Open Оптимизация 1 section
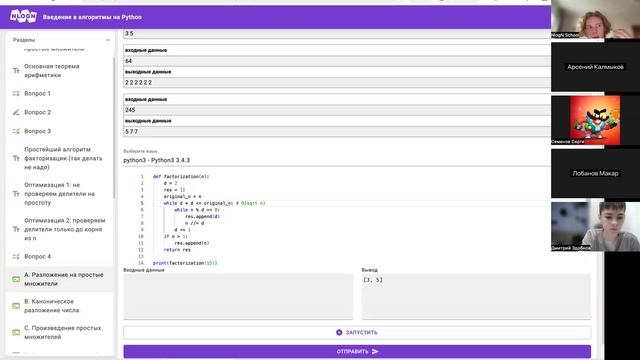Screen dimensions: 640x360 (x=60, y=194)
